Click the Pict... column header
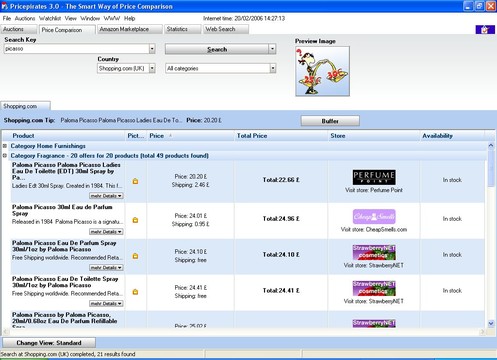 tap(136, 136)
